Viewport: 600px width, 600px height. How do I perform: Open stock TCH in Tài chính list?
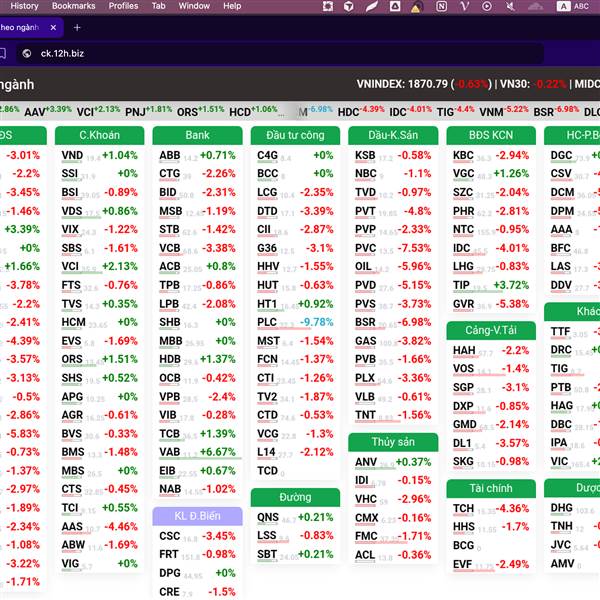(x=463, y=509)
